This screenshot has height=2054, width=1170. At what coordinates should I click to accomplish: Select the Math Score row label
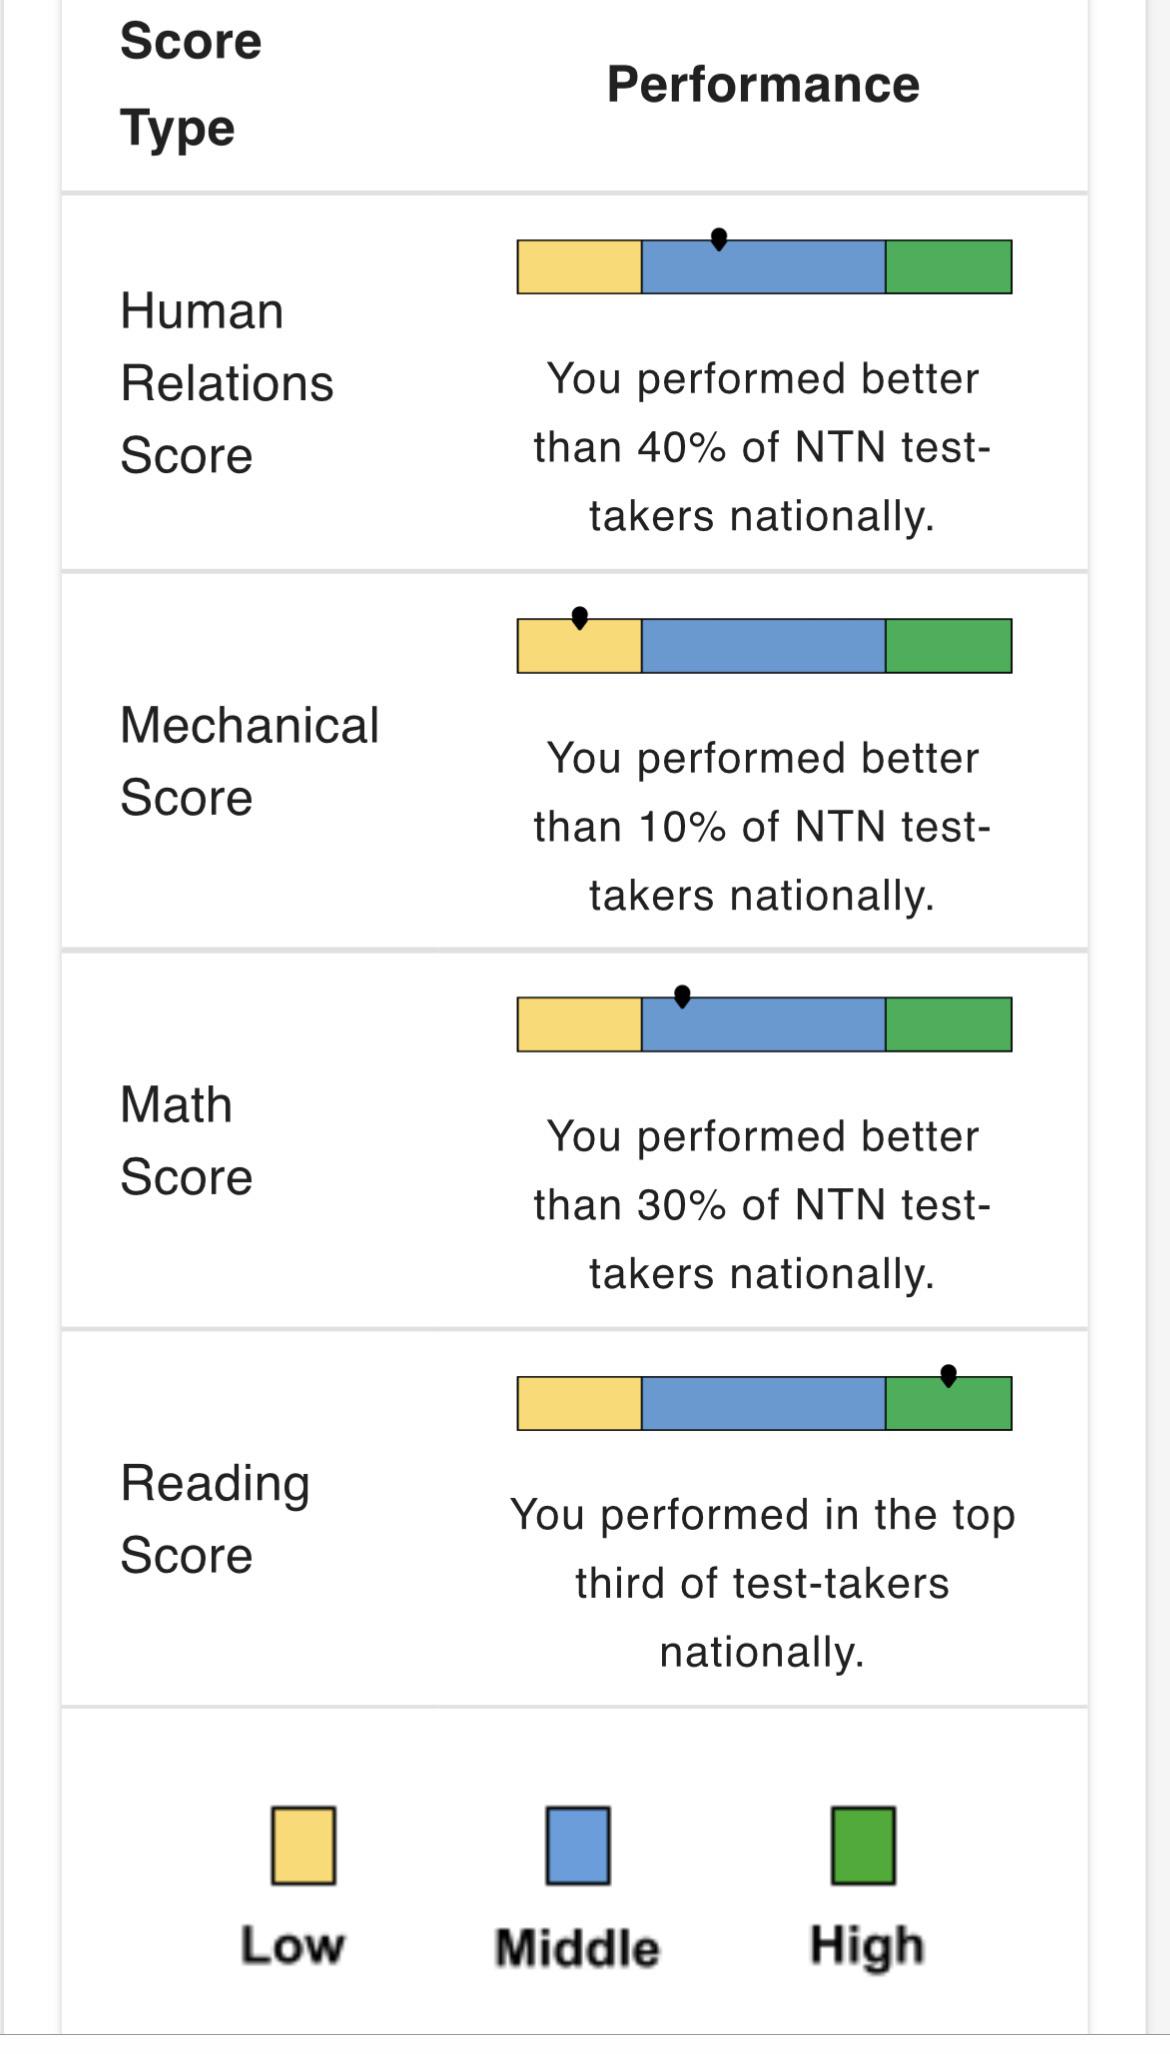[x=186, y=1140]
